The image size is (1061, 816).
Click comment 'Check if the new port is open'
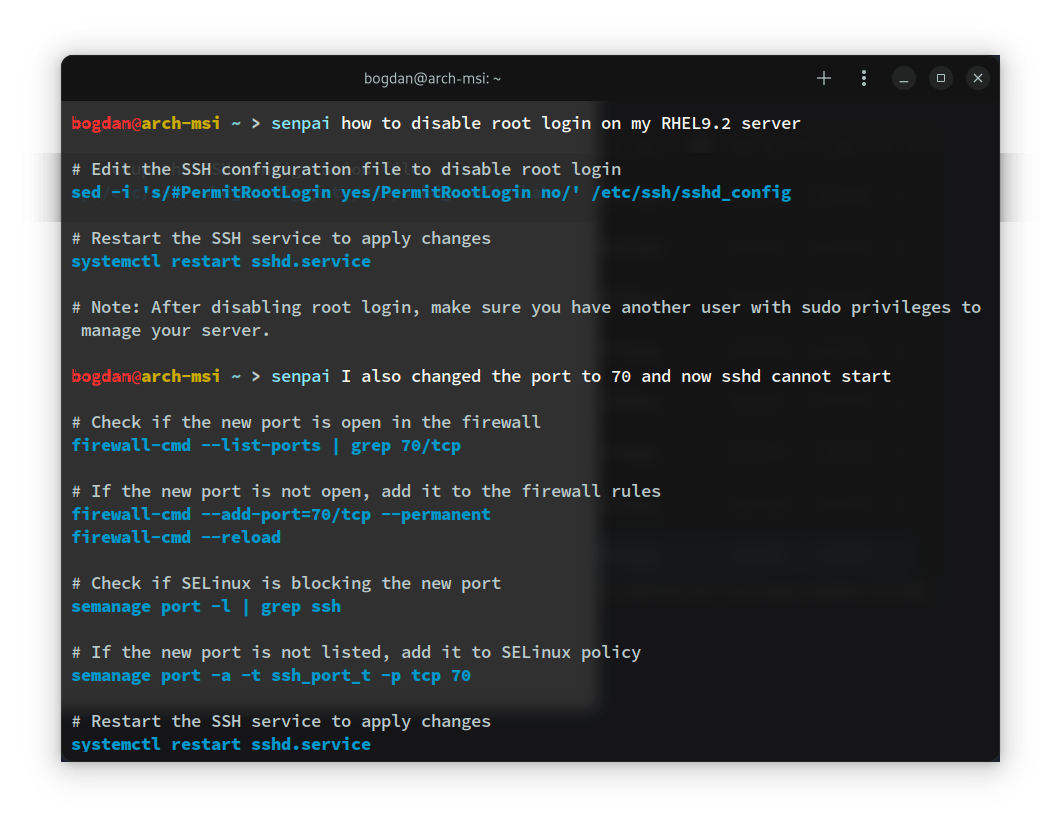(306, 422)
